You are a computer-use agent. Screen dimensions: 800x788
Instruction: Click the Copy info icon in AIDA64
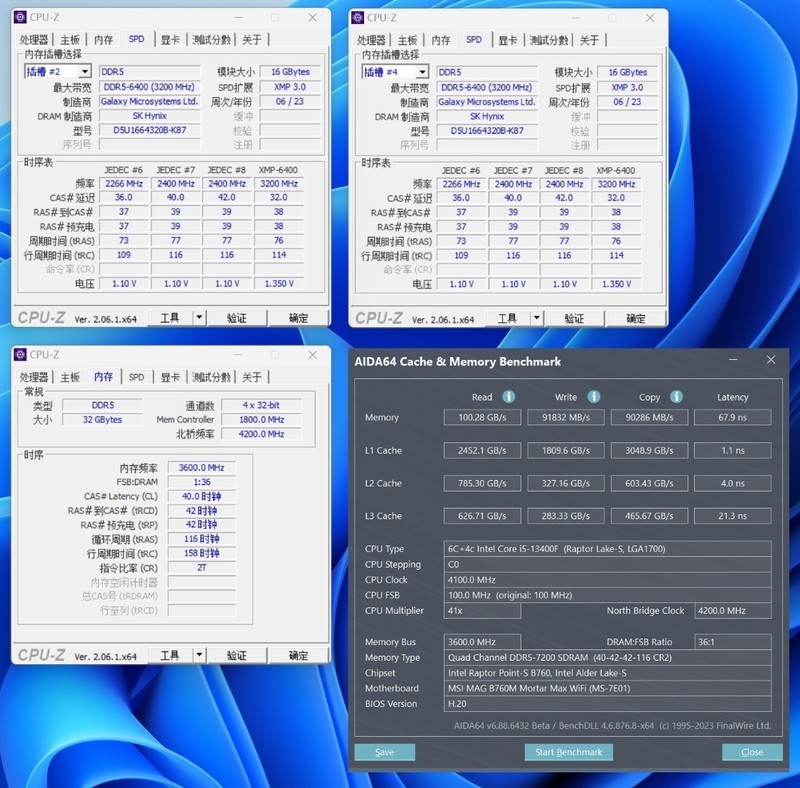point(676,397)
